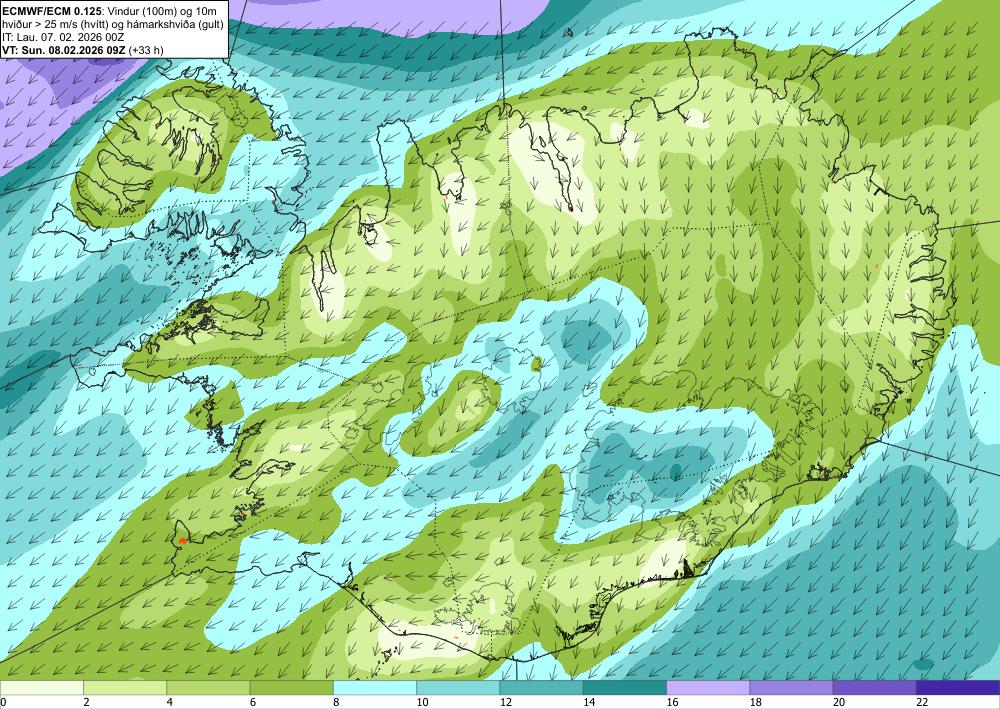Select the darkest purple legend swatch above 22
Viewport: 1000px width, 709px height.
click(958, 688)
